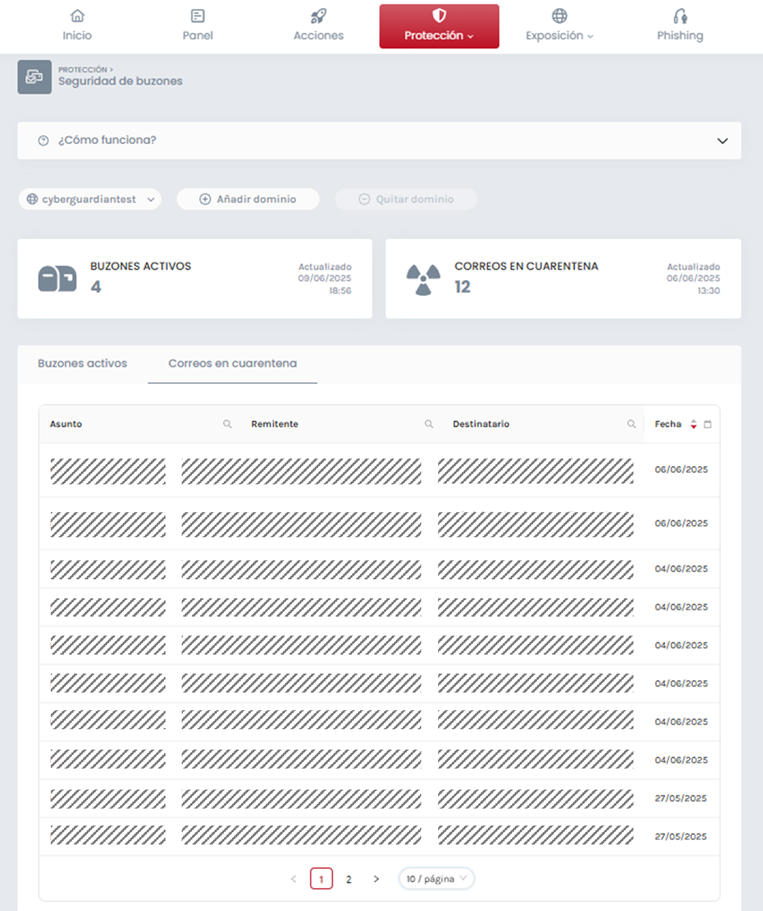
Task: Click the shield icon on Protección
Action: pyautogui.click(x=437, y=16)
